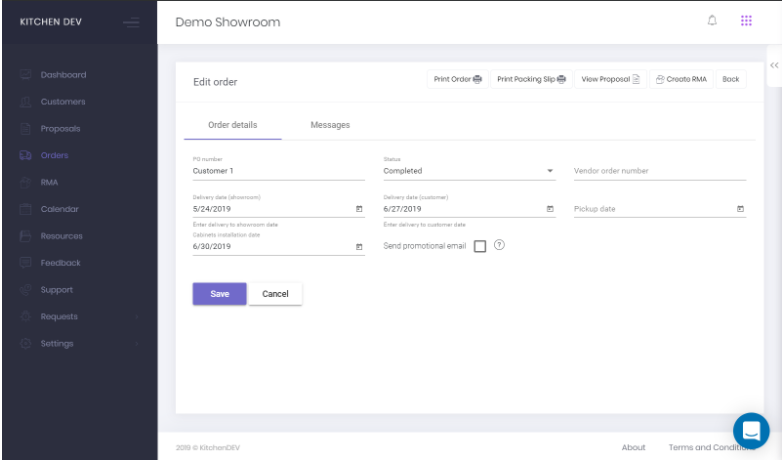Click the 6/27/2019 customer delivery field
Viewport: 783px width, 465px height.
click(x=469, y=209)
